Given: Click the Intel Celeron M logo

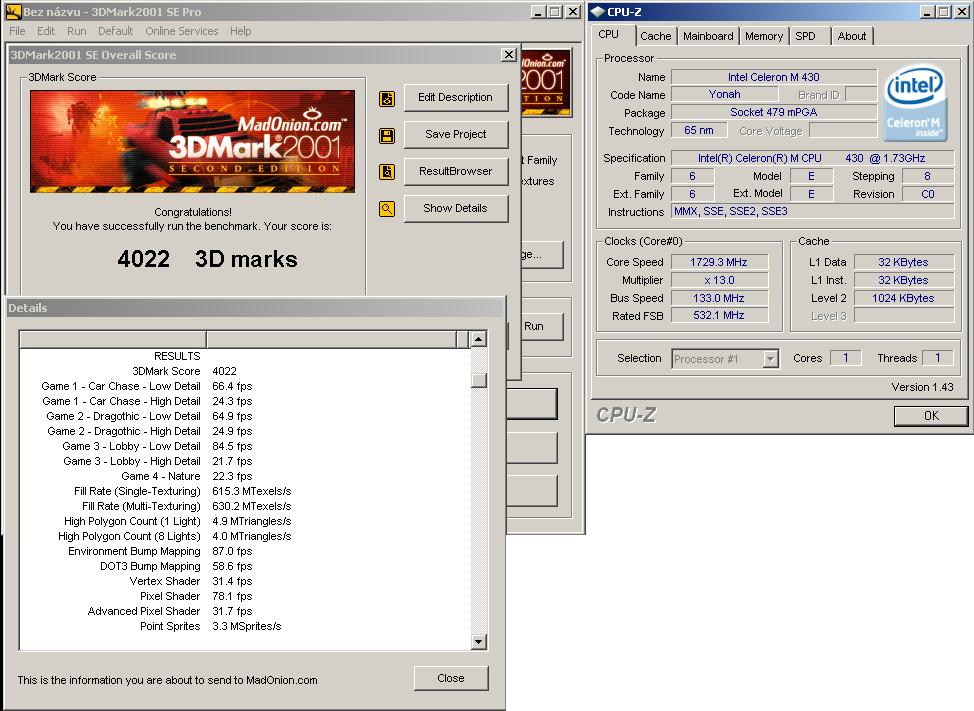Looking at the screenshot, I should [x=914, y=102].
